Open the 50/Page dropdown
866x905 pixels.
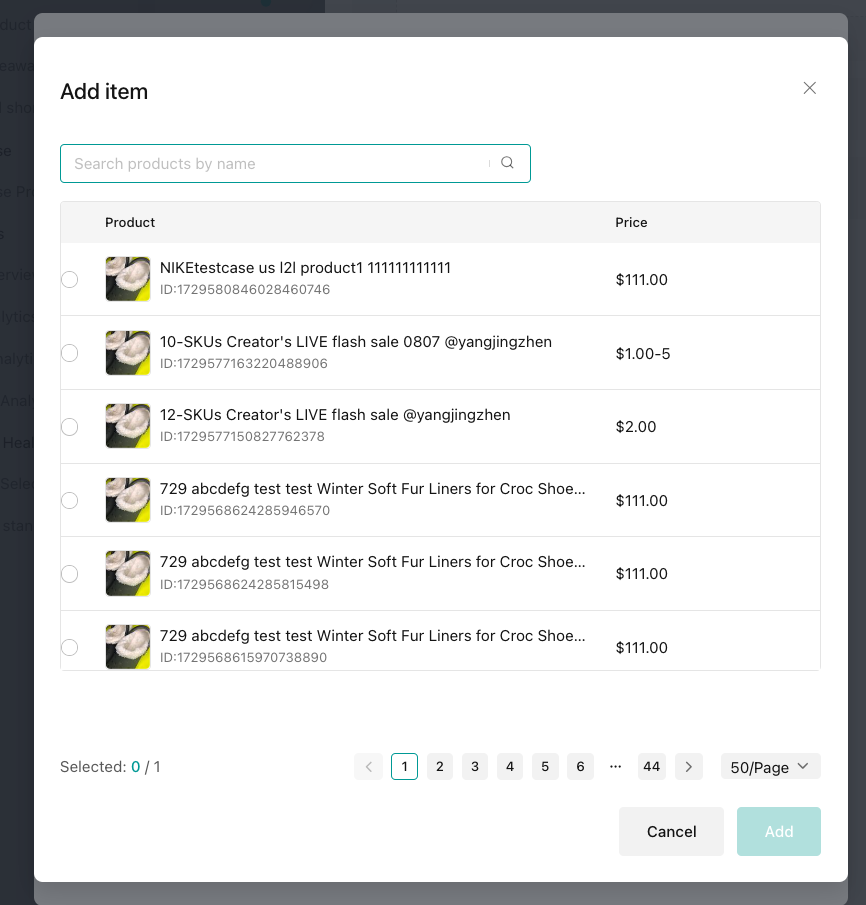tap(770, 767)
